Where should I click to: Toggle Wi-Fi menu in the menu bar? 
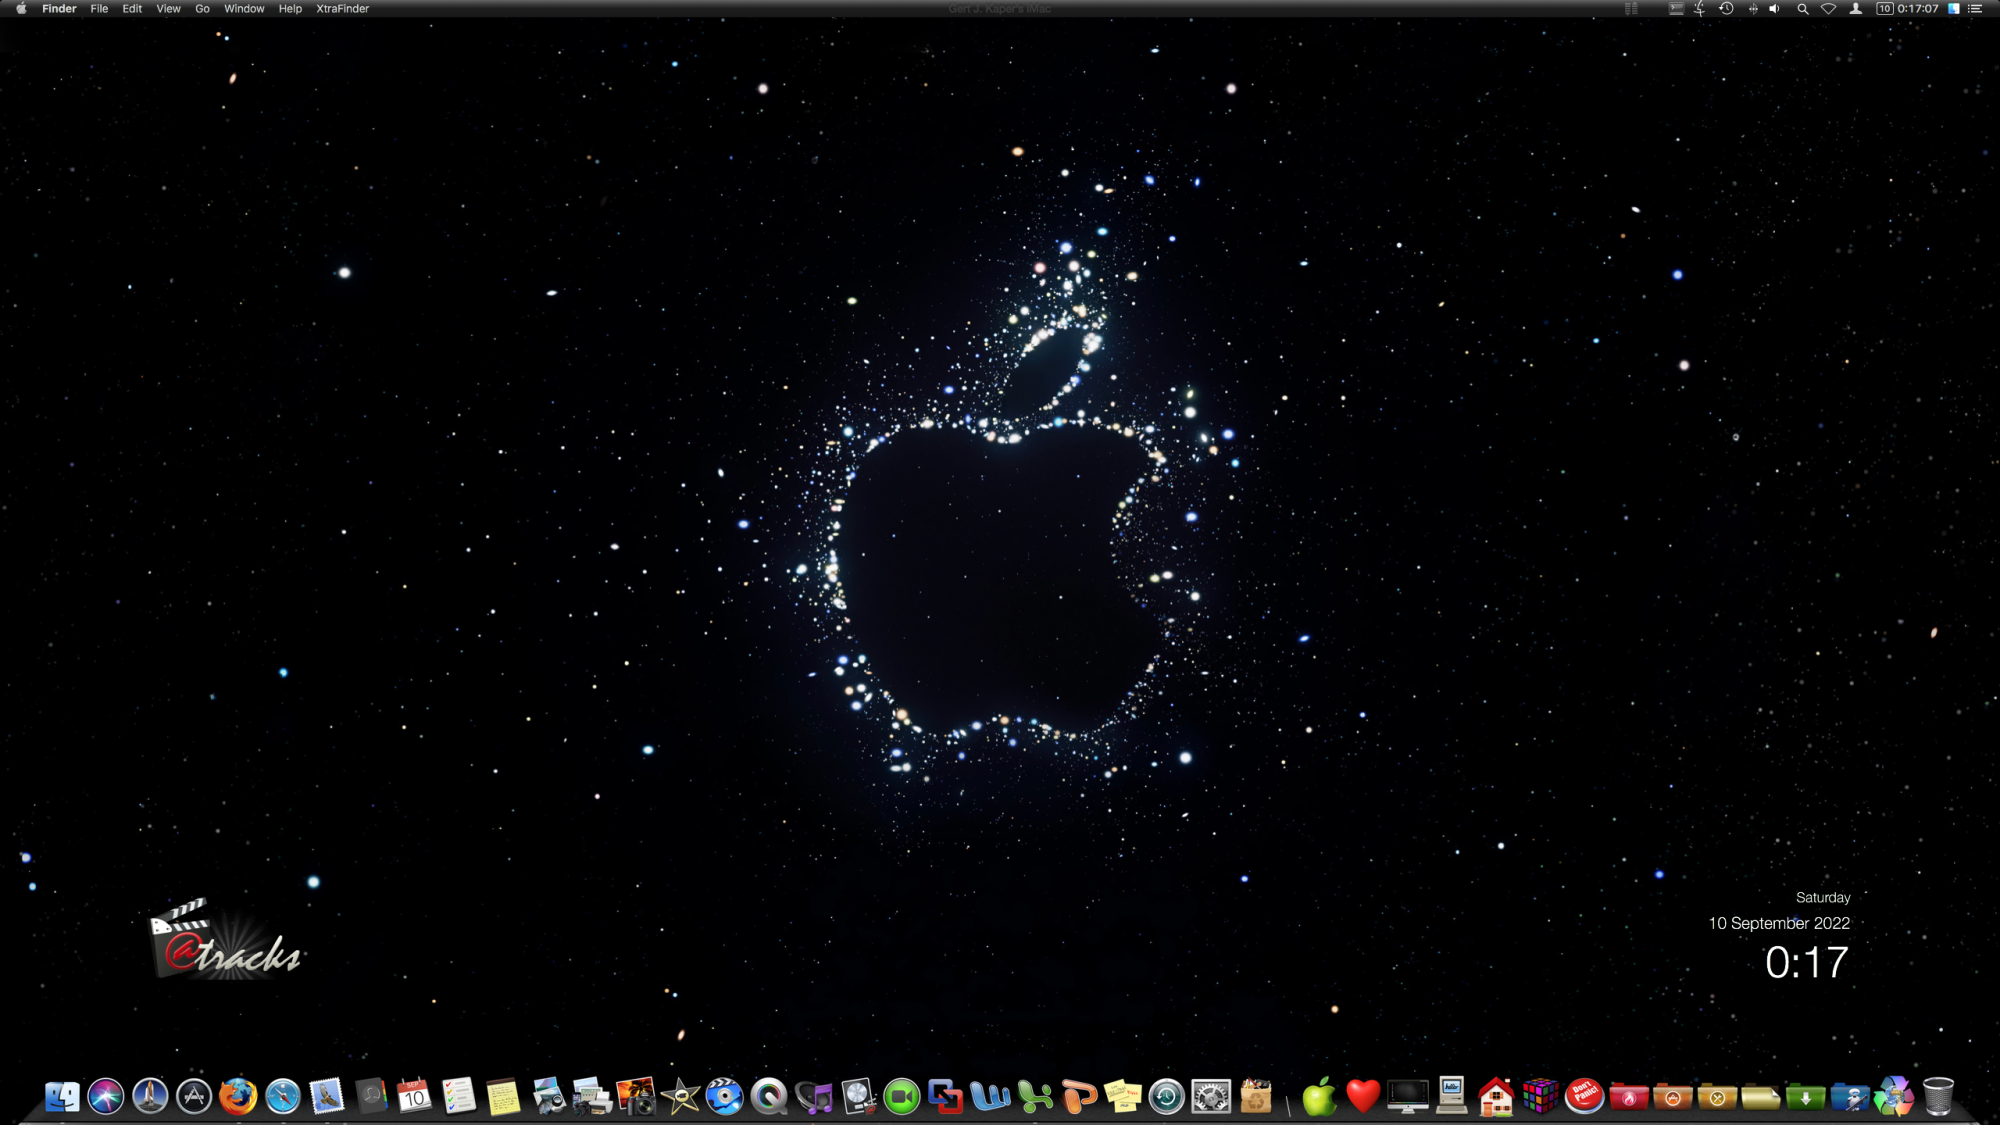[1828, 9]
